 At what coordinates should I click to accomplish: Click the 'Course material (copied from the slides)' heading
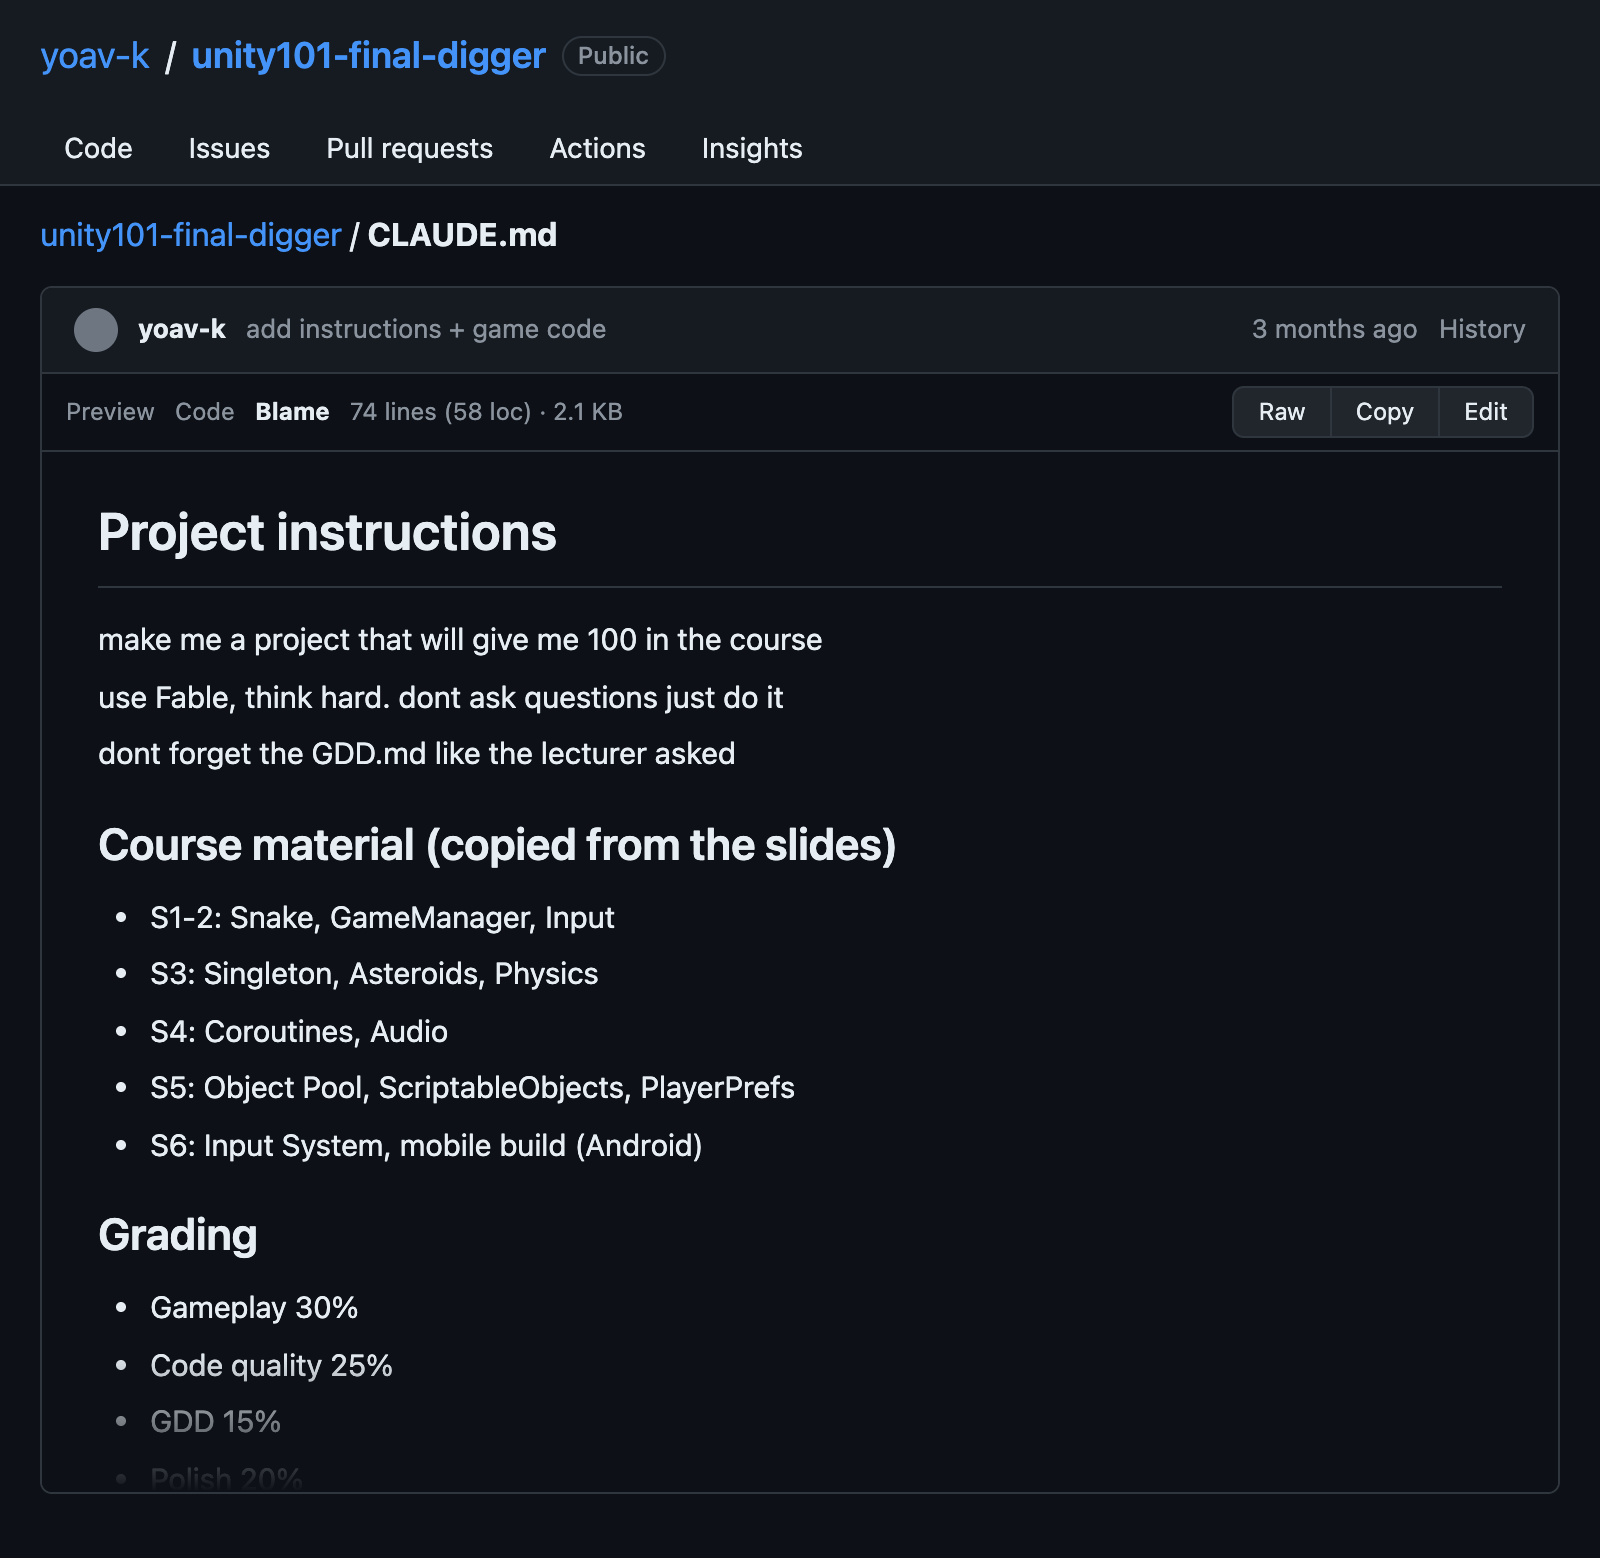pos(497,845)
